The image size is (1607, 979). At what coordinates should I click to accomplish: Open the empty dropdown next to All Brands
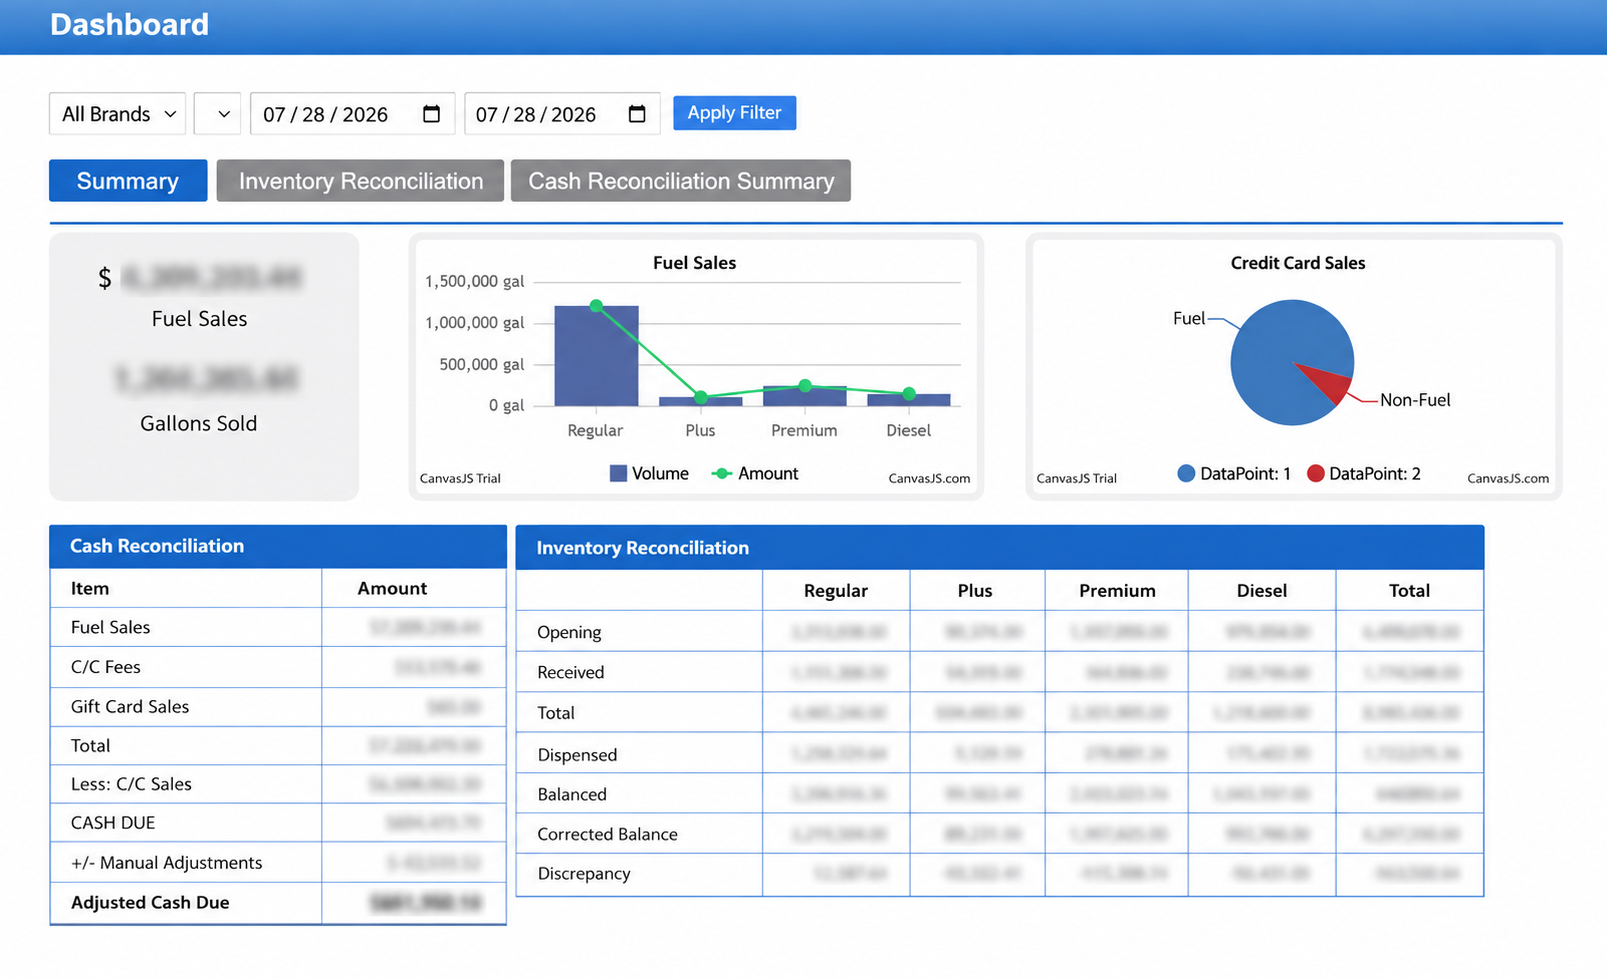[217, 114]
